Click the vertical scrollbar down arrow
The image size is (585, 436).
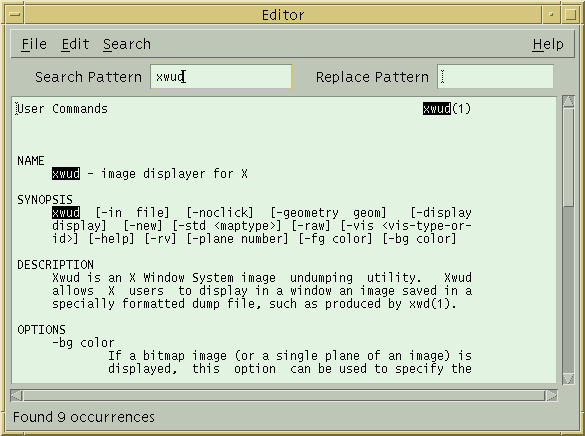pos(568,378)
